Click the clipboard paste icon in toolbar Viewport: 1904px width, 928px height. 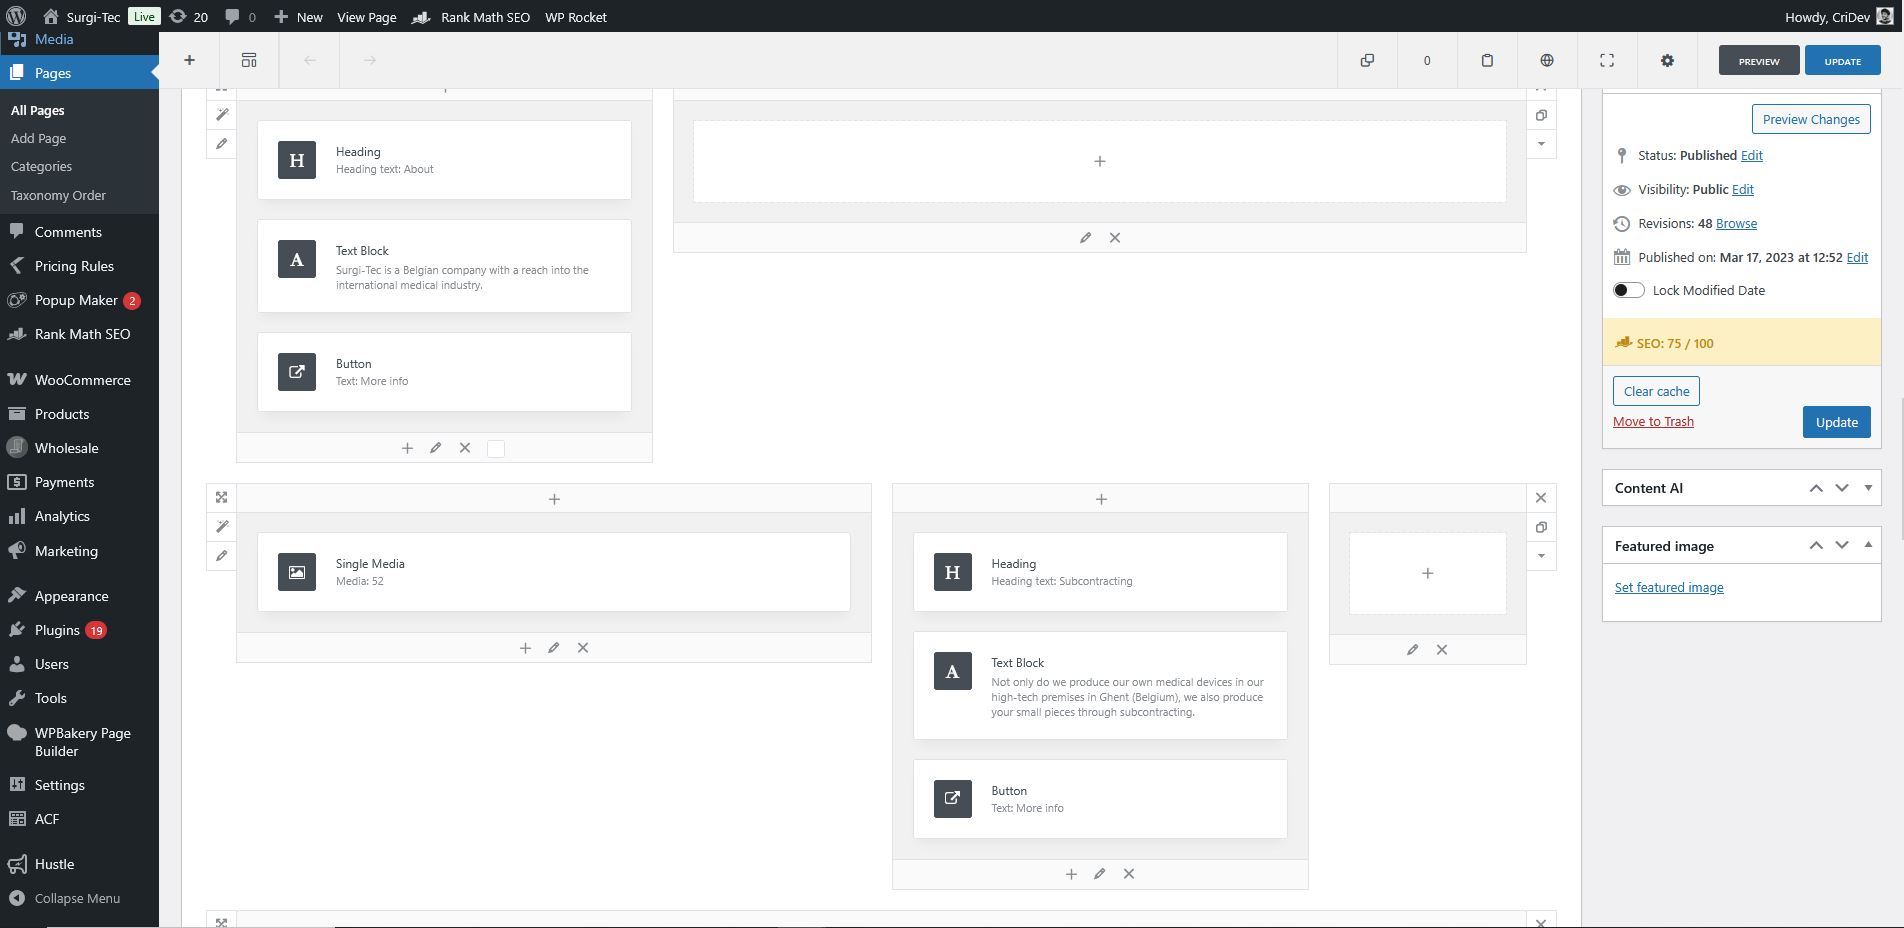coord(1487,60)
